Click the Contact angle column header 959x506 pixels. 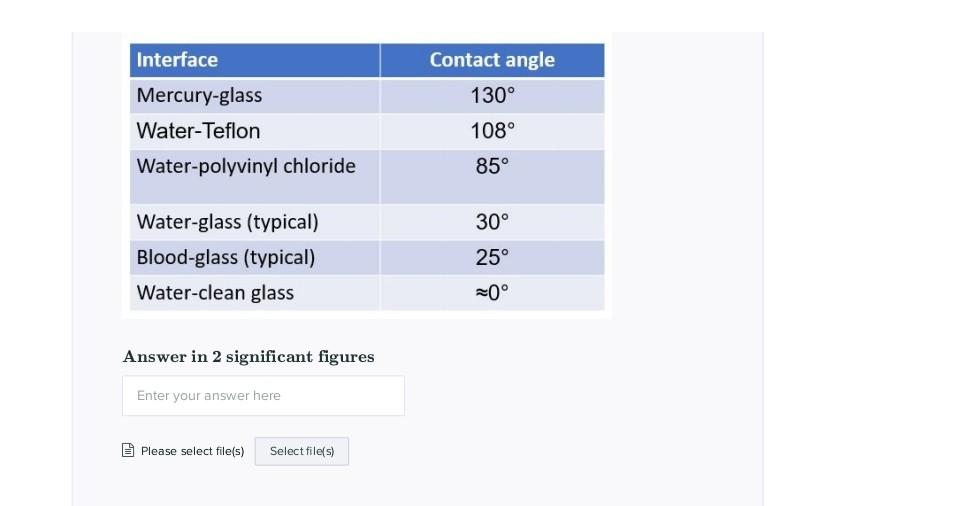[492, 60]
